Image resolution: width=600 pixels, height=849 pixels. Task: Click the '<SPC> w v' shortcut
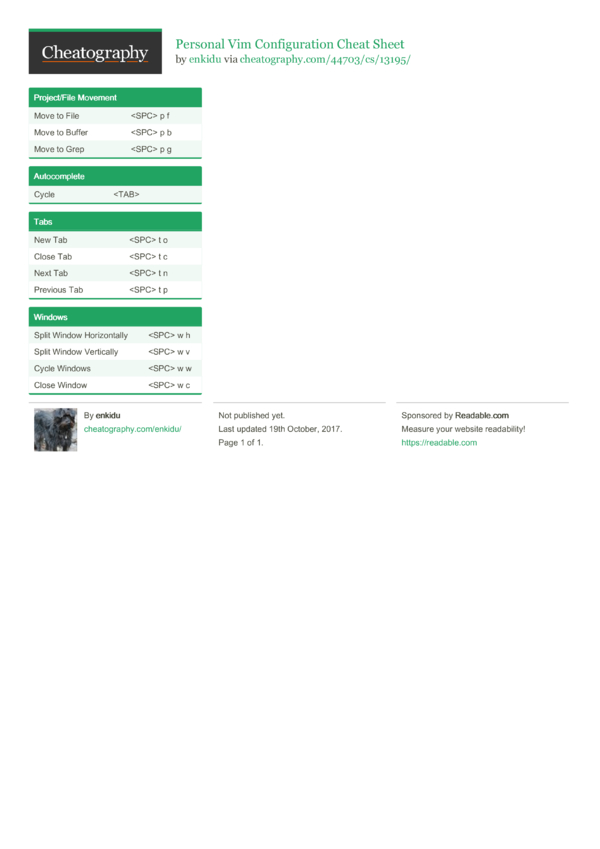(x=169, y=351)
